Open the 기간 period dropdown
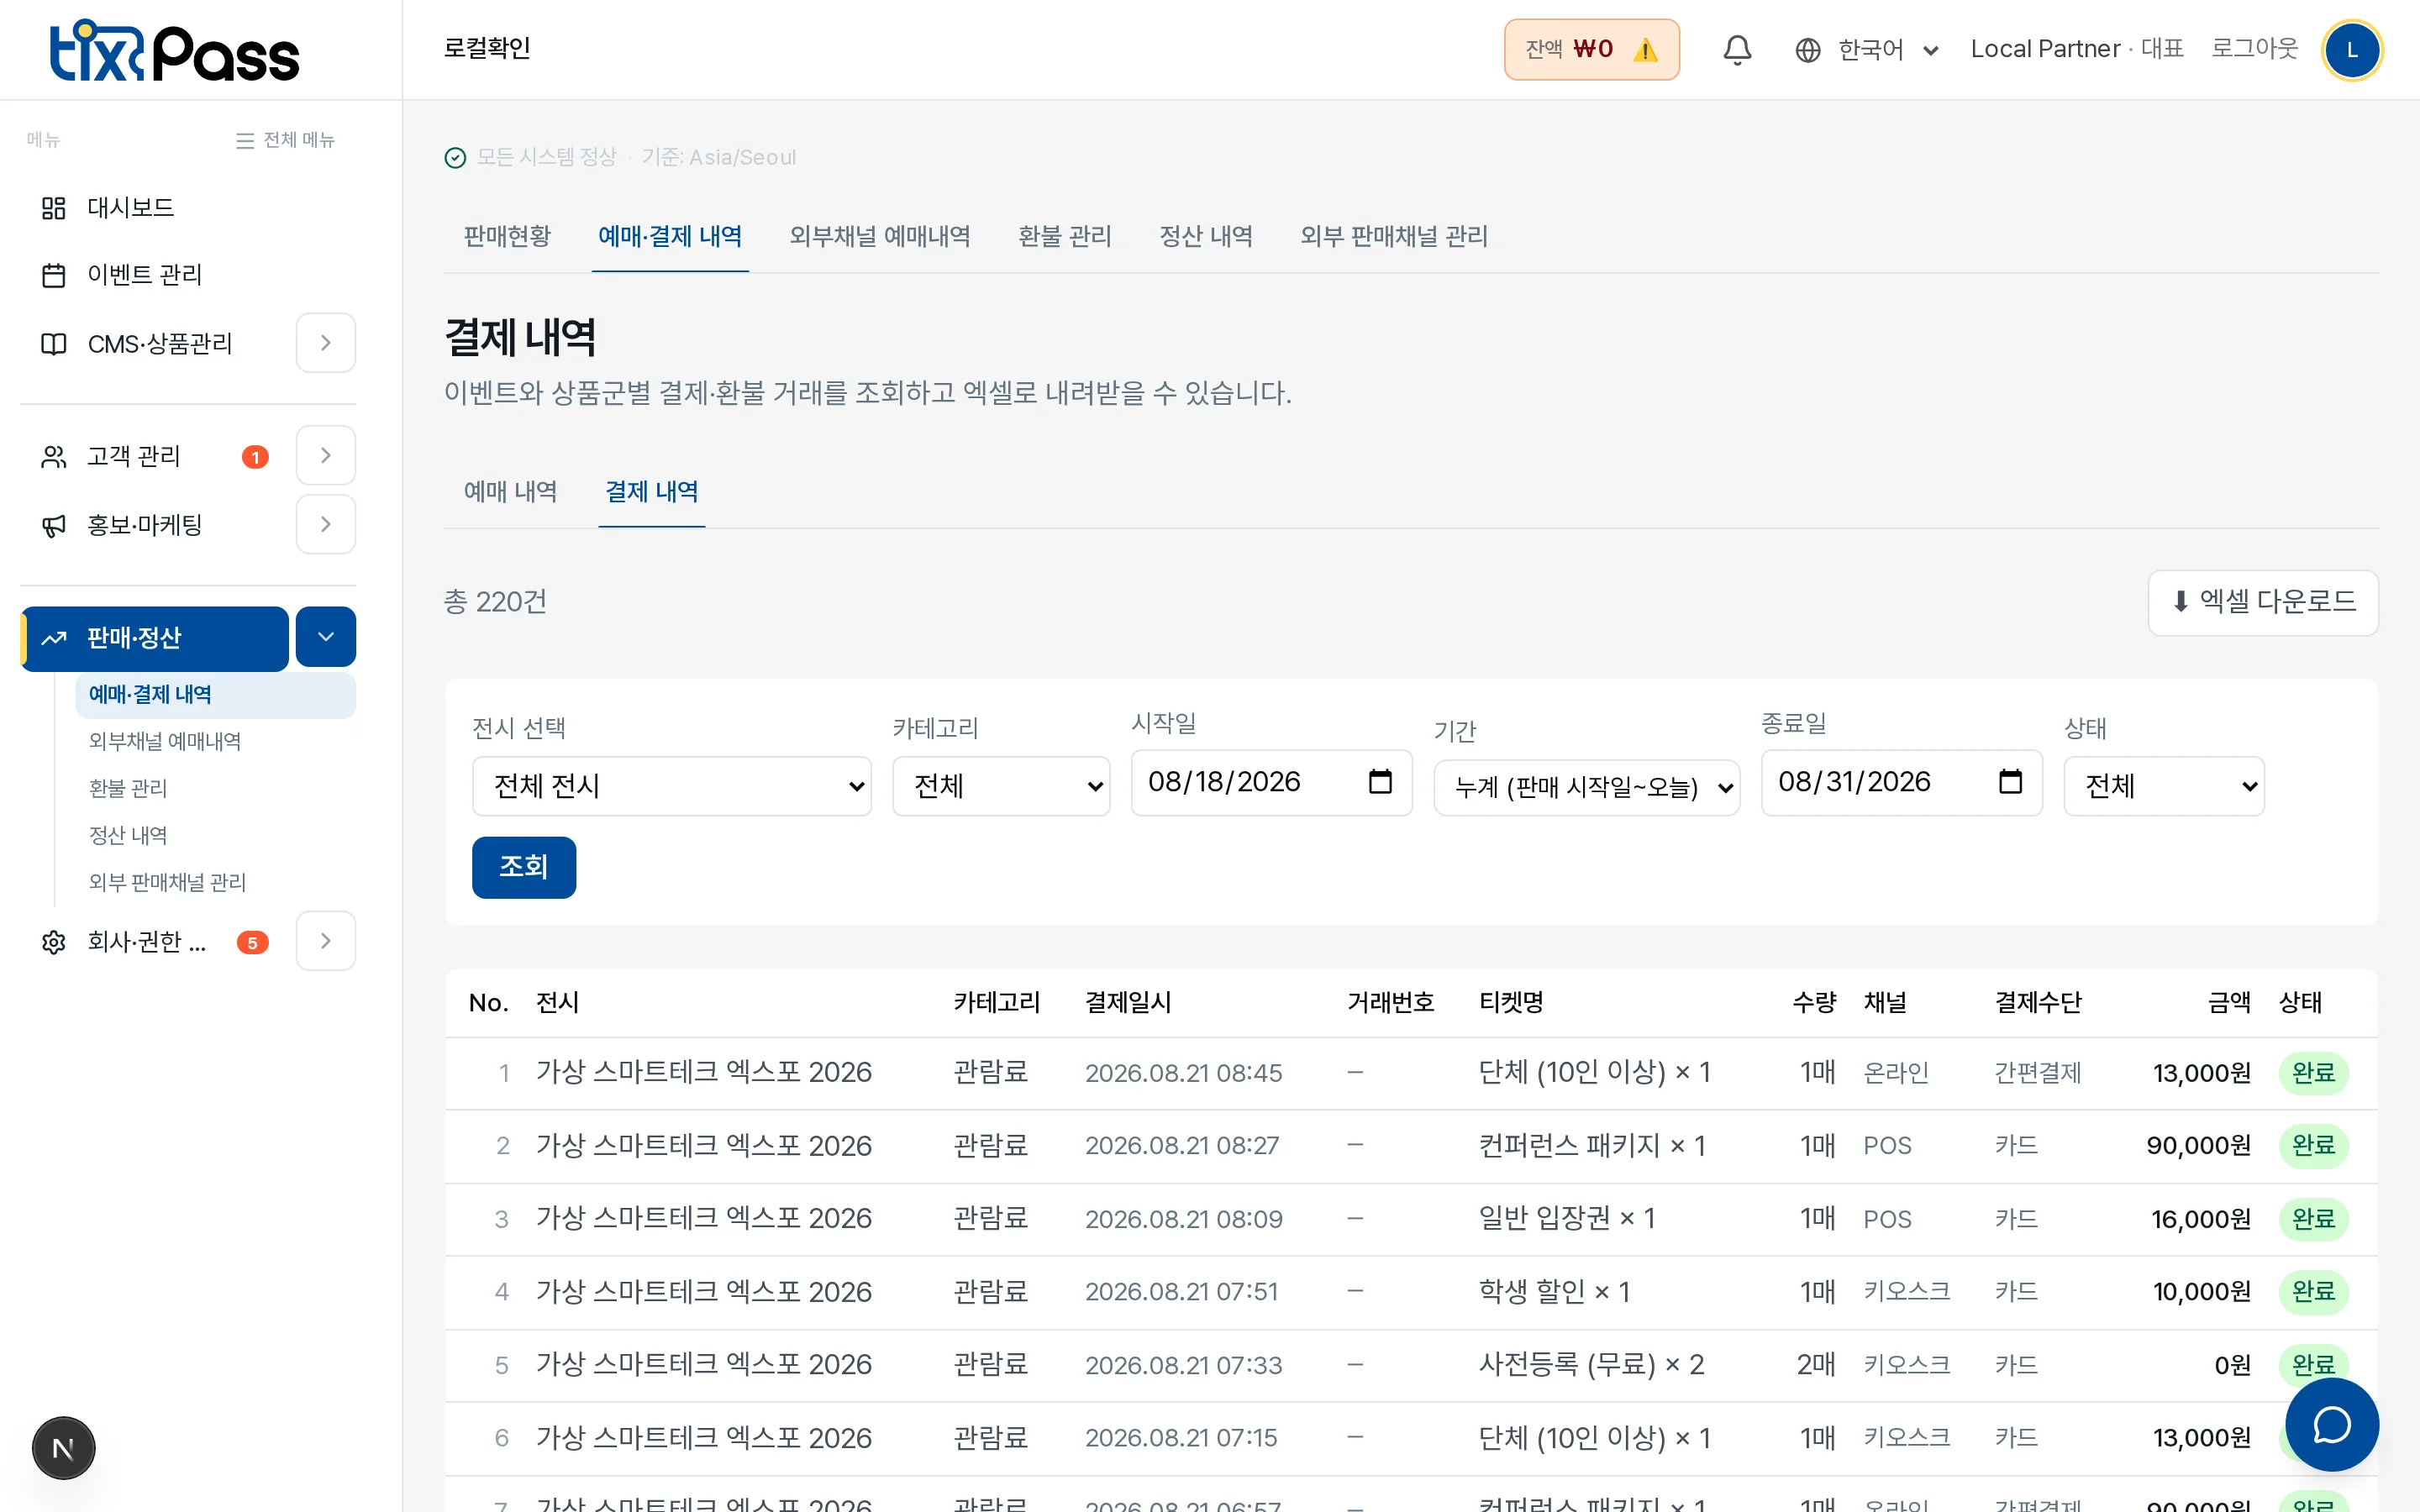This screenshot has height=1512, width=2420. 1587,788
